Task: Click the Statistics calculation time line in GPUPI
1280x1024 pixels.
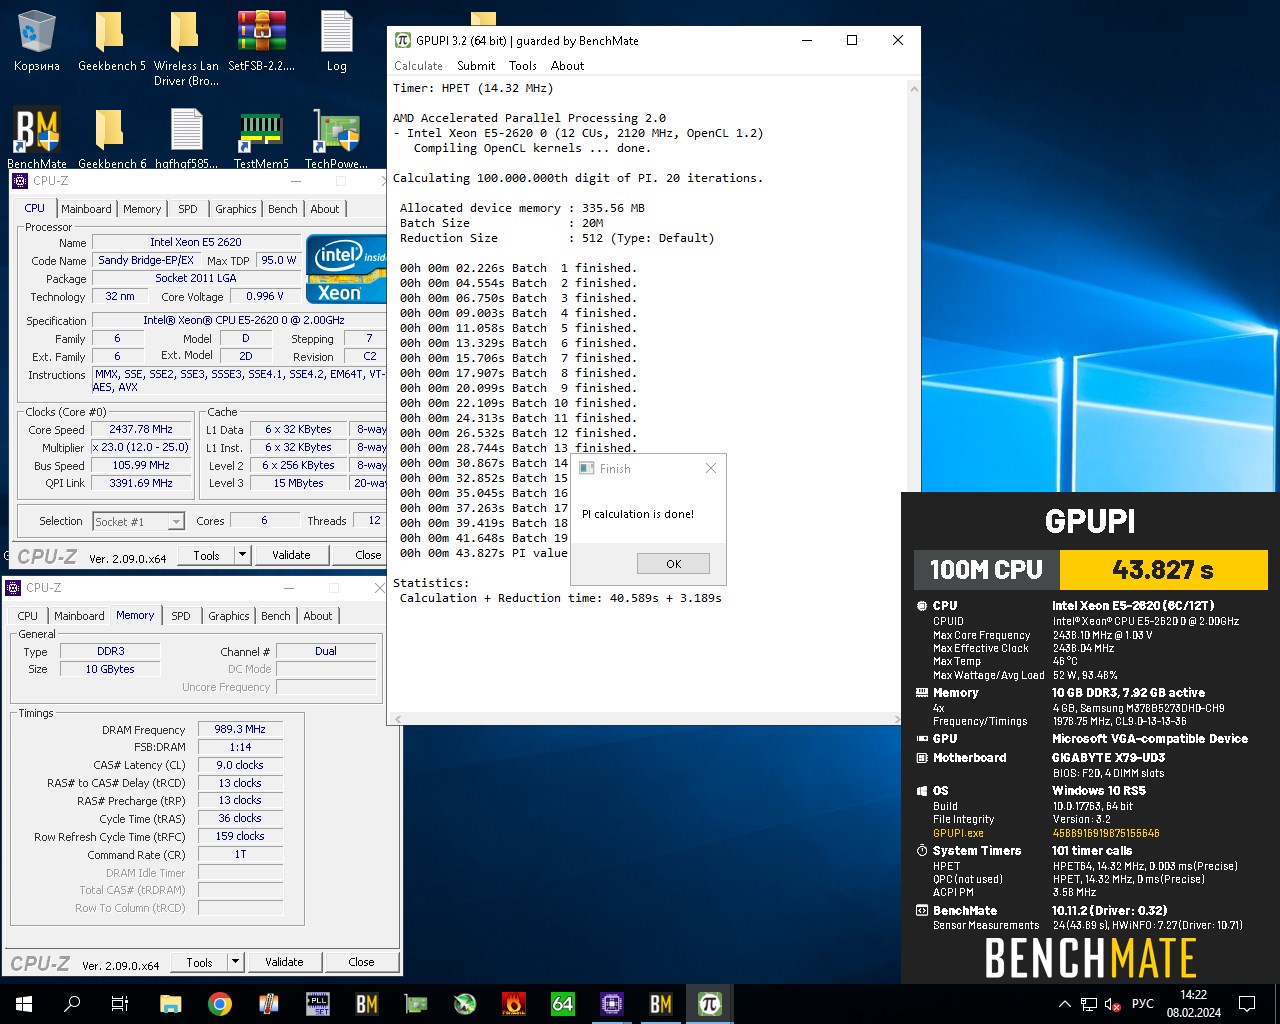Action: [560, 598]
